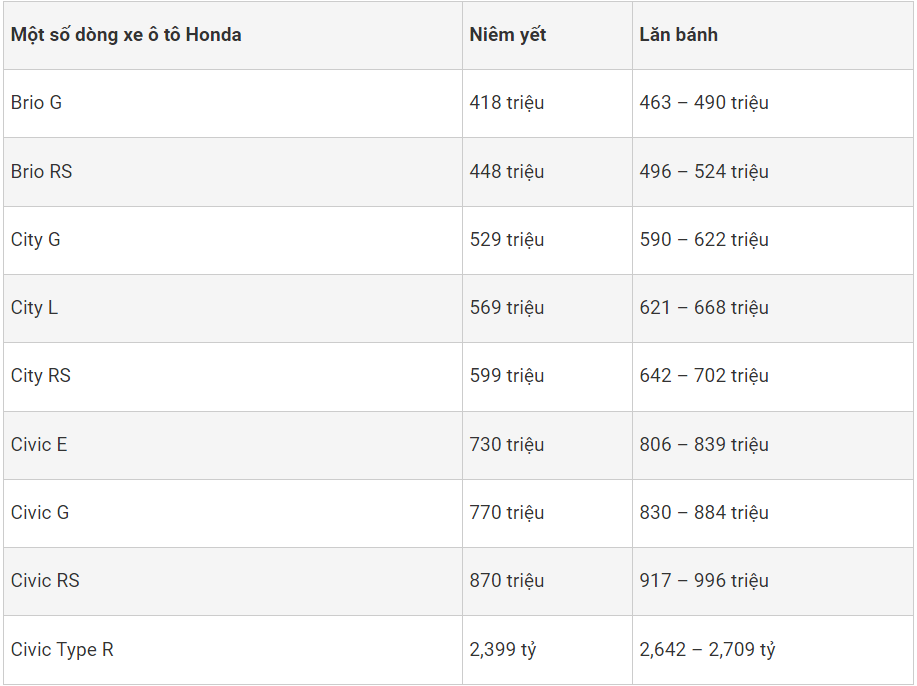Click the 'Lăn bánh' column header

pos(679,35)
